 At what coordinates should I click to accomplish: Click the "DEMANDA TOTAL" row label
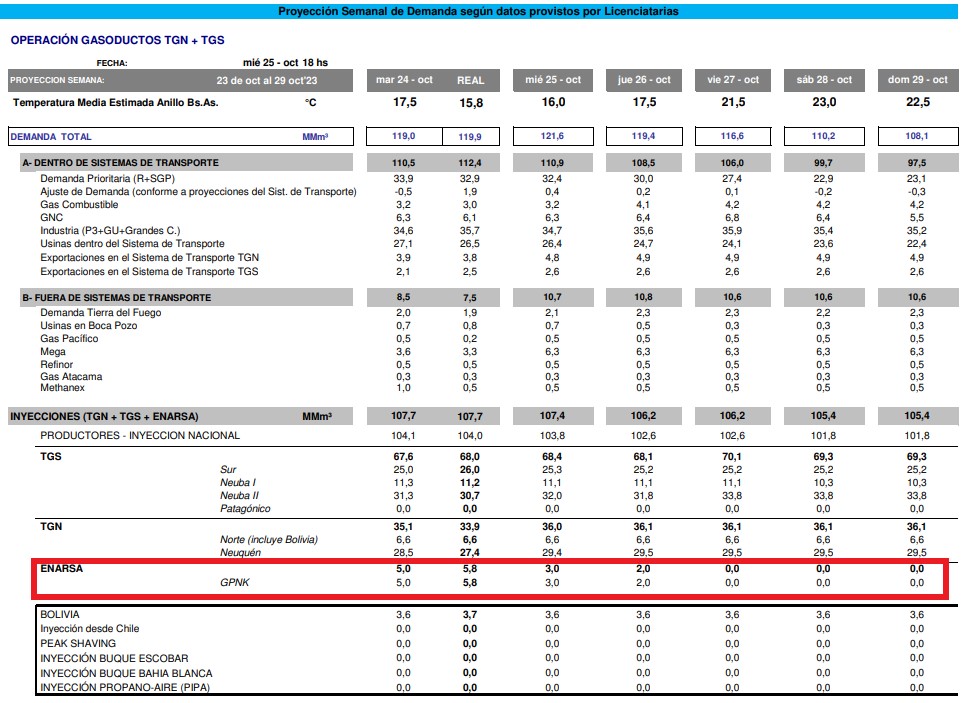pos(51,137)
